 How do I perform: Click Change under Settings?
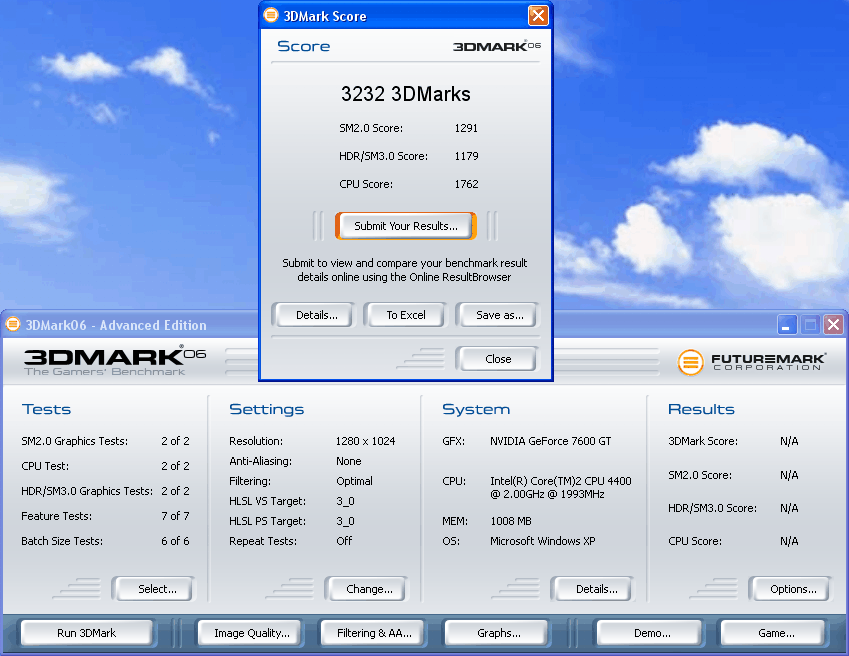(x=369, y=589)
